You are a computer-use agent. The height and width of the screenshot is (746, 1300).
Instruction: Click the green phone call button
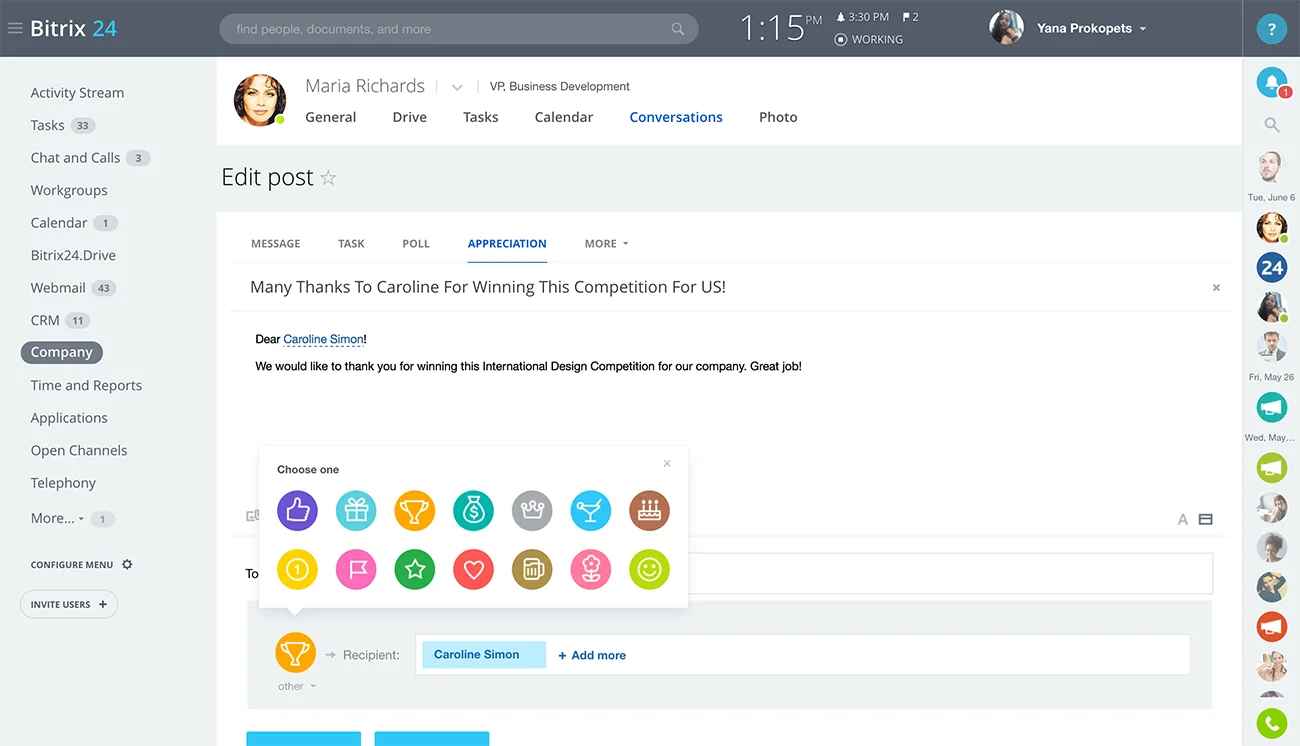point(1271,722)
